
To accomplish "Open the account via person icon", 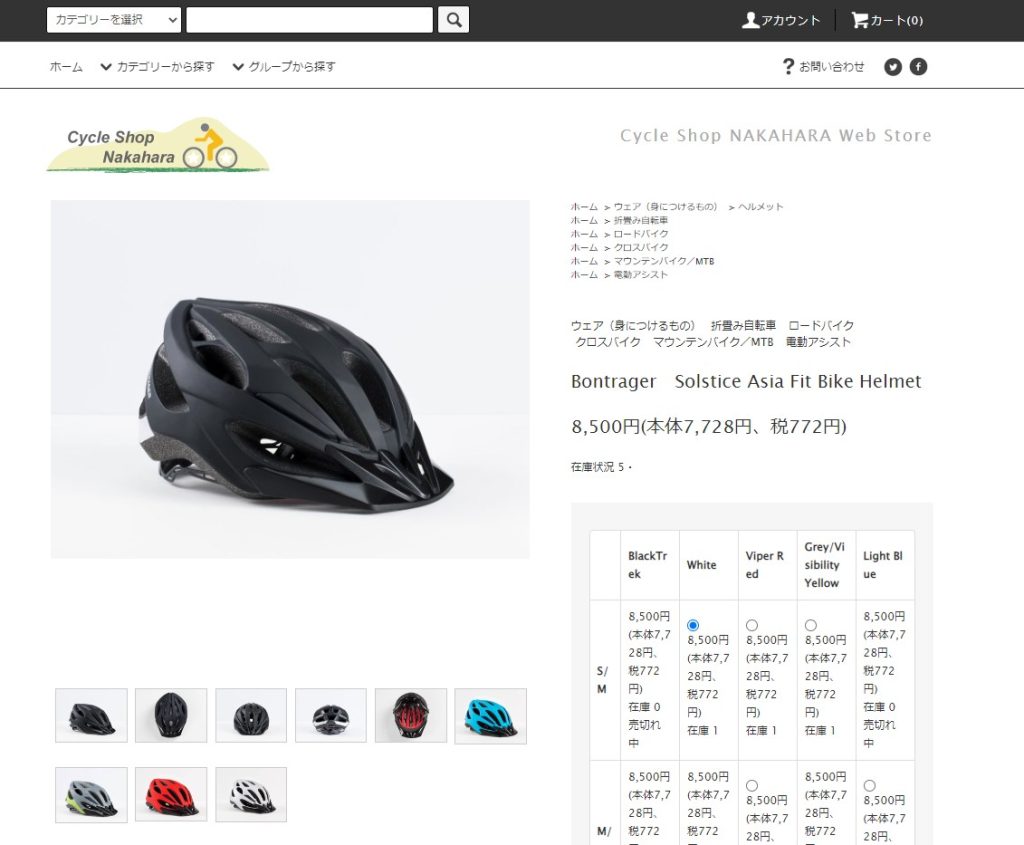I will (751, 20).
